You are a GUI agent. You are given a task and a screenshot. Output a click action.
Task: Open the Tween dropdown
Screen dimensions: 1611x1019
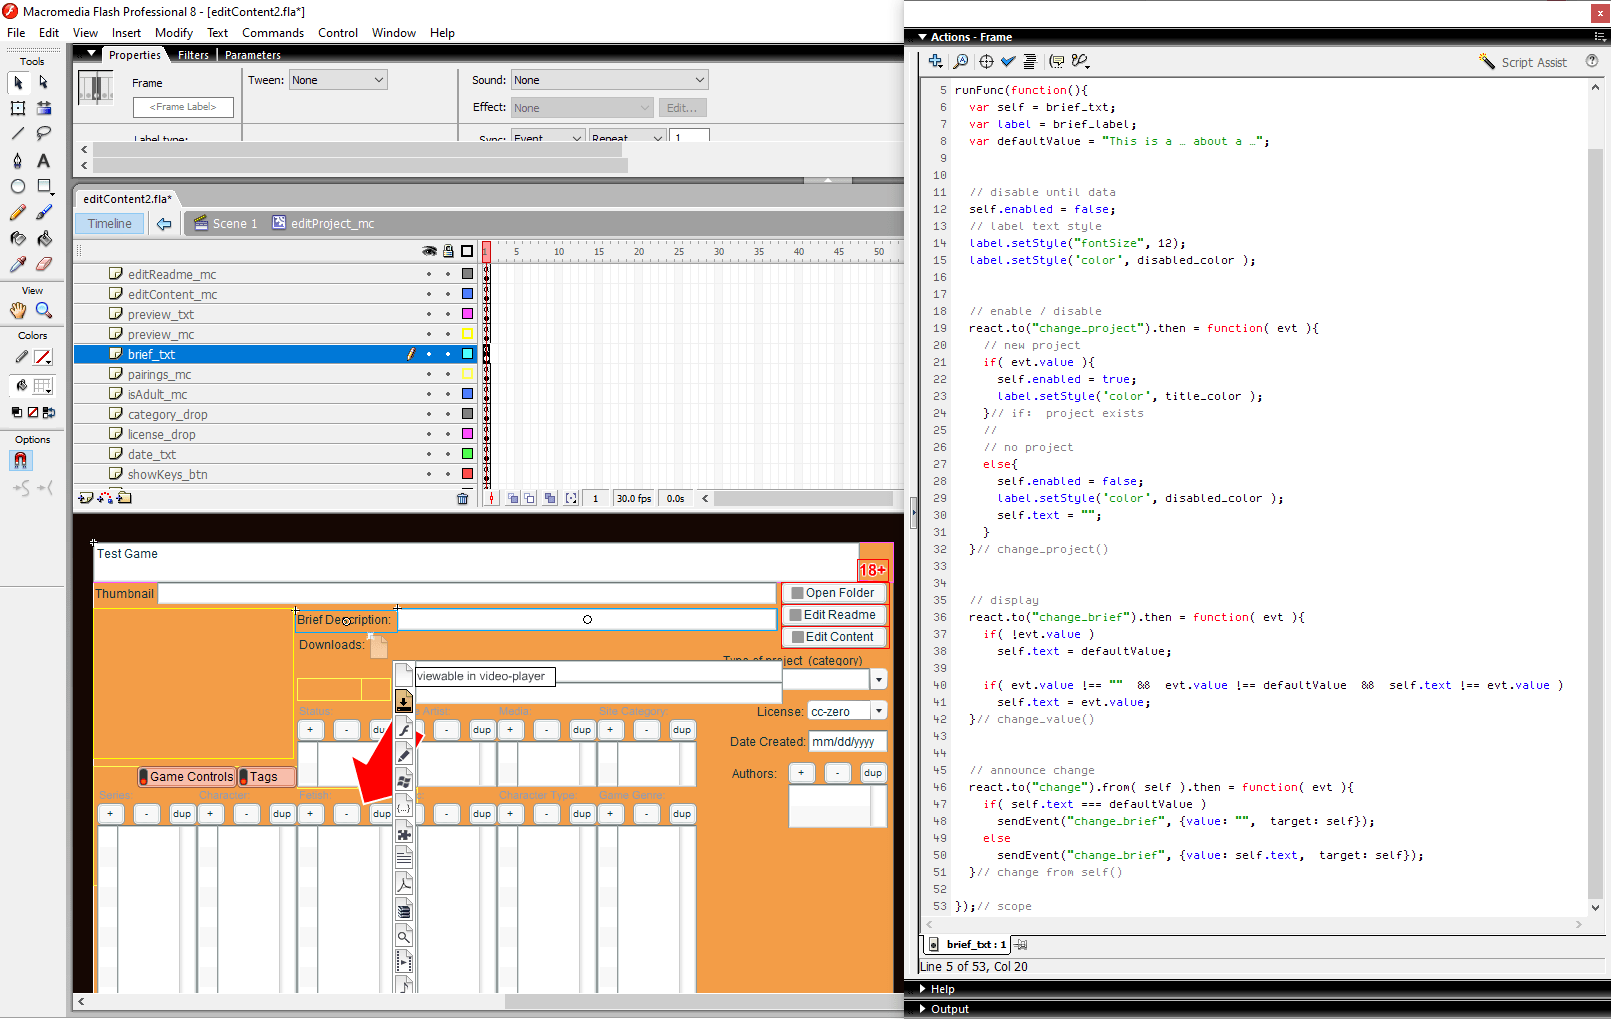tap(337, 80)
